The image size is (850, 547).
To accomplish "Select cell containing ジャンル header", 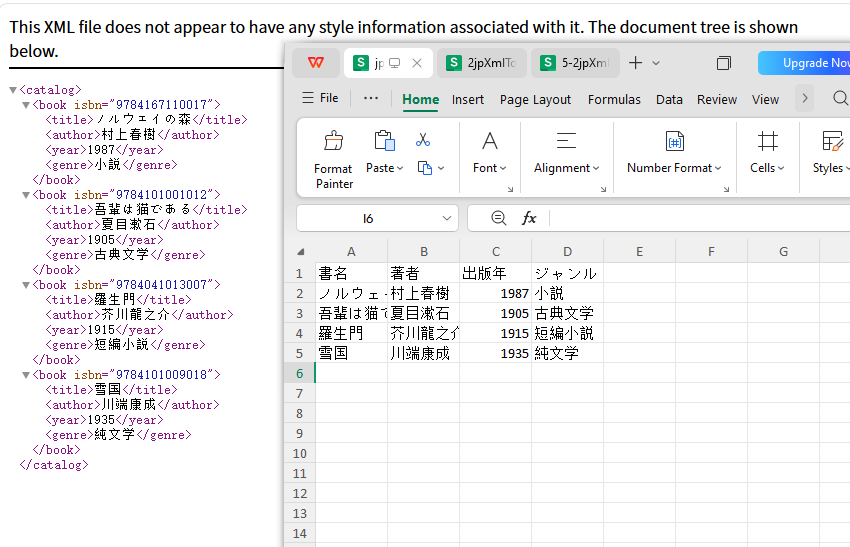I will (x=568, y=273).
